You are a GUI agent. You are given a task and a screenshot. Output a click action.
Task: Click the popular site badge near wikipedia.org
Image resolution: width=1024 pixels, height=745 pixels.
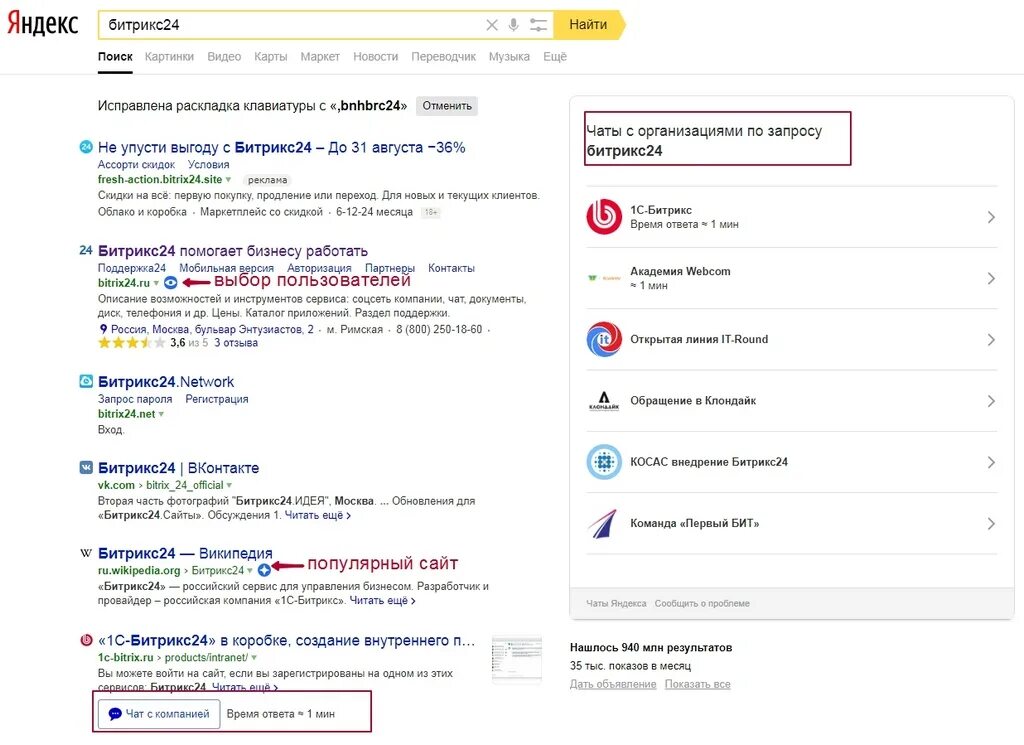tap(264, 570)
